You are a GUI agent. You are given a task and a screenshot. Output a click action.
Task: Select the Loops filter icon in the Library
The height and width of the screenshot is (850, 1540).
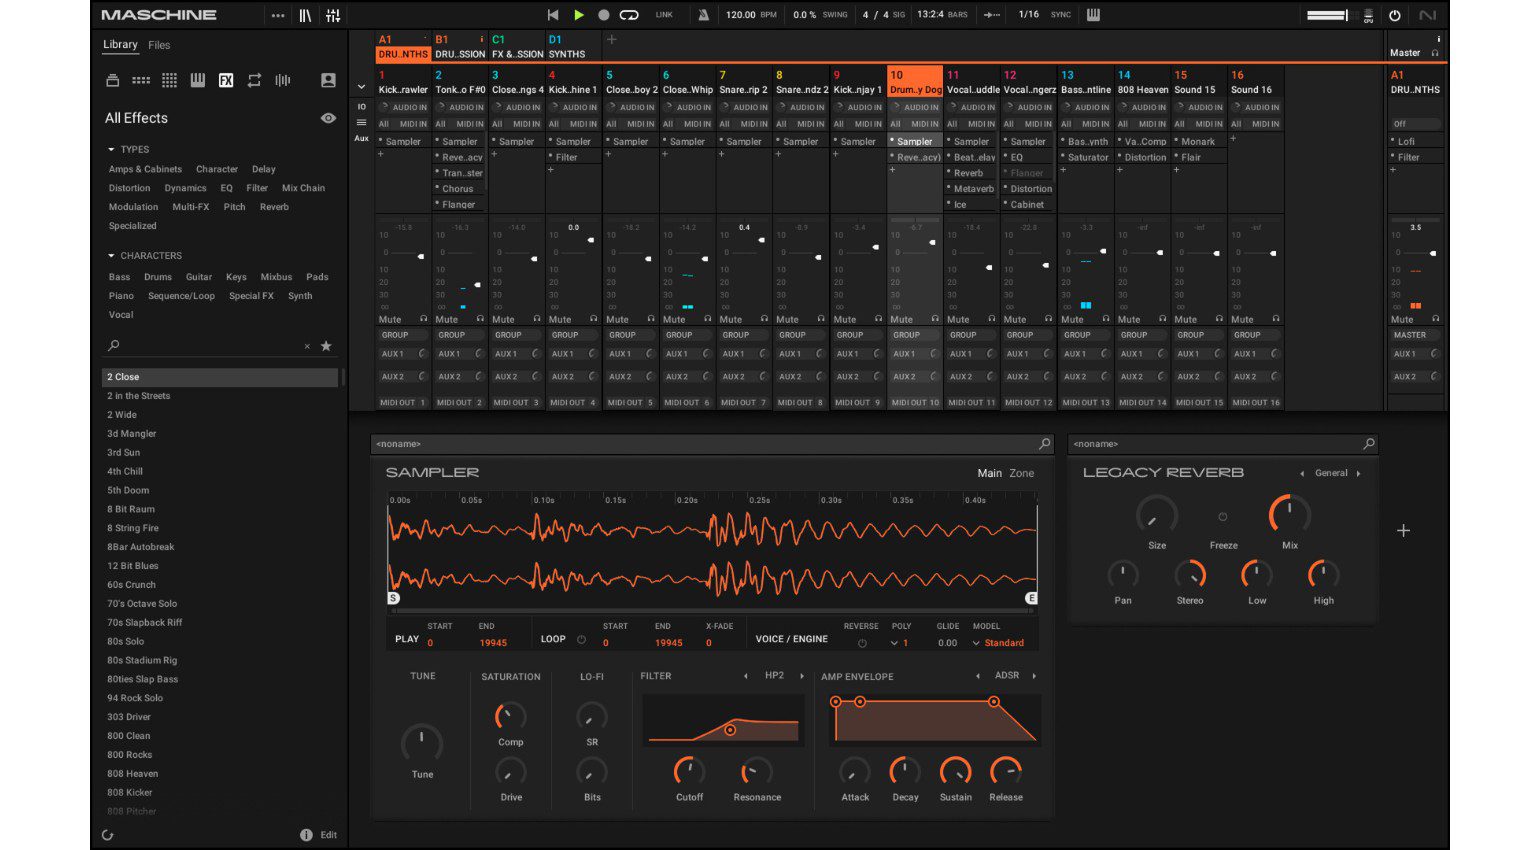[255, 80]
